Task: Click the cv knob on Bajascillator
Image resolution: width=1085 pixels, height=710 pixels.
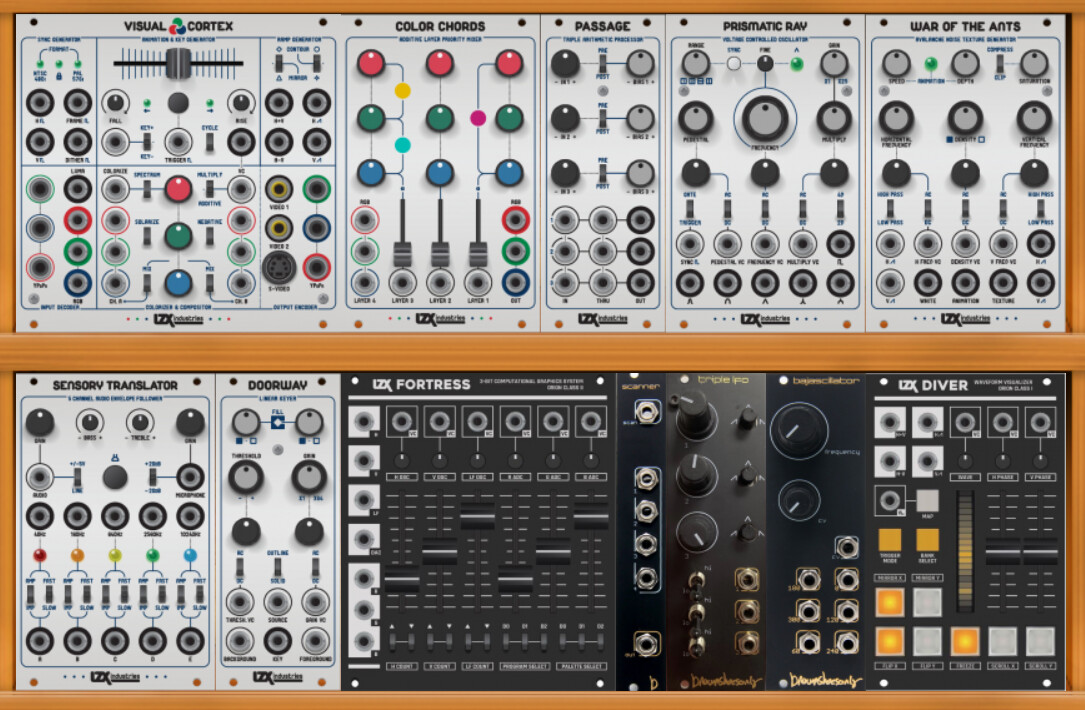Action: tap(799, 500)
